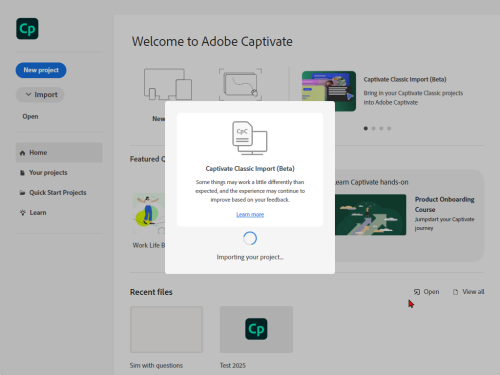The image size is (500, 375).
Task: Click the Learn lightbulb icon
Action: click(23, 212)
